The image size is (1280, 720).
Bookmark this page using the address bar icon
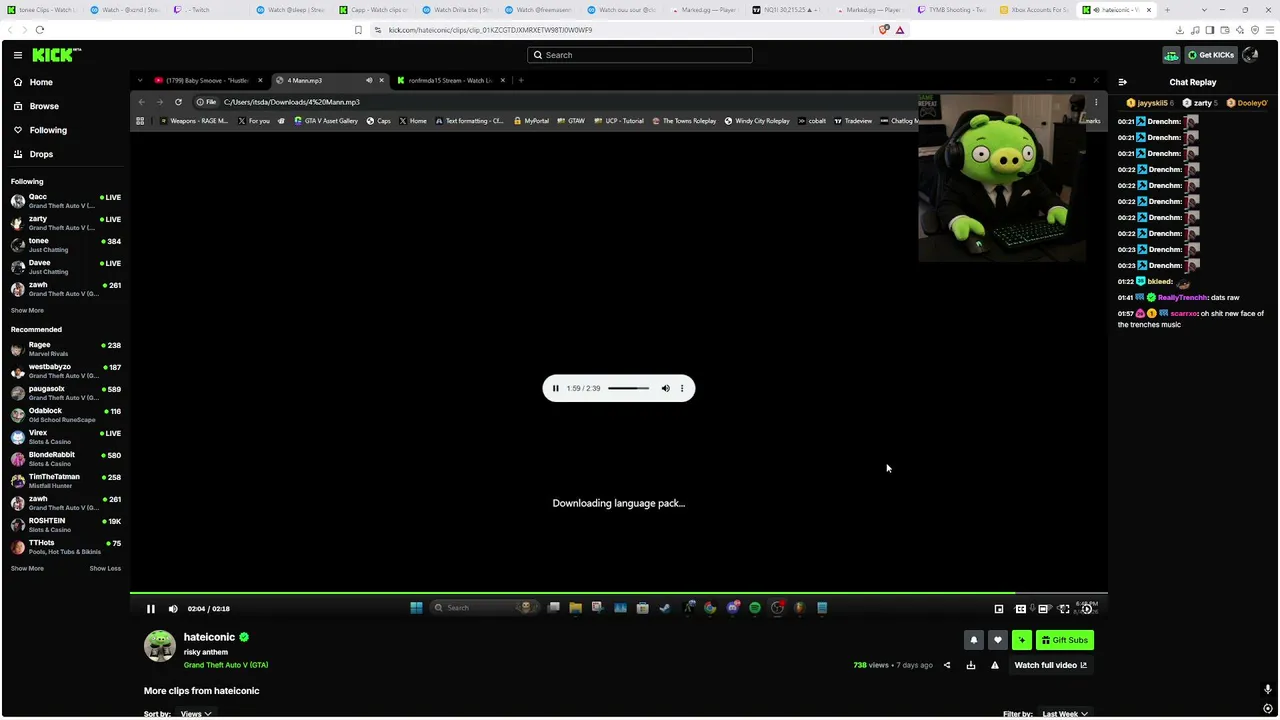[x=358, y=30]
